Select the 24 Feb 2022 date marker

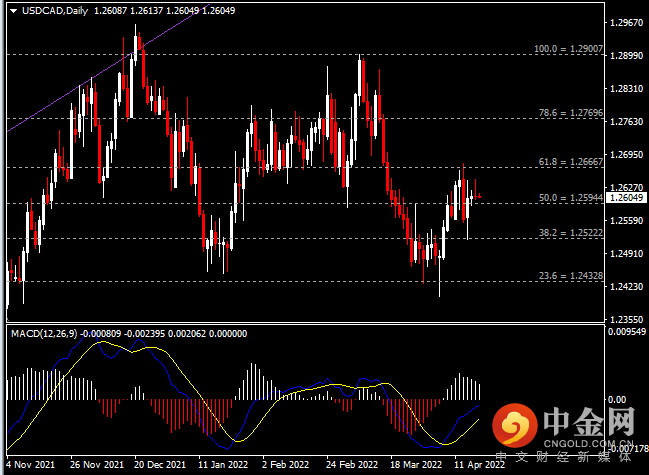(352, 465)
